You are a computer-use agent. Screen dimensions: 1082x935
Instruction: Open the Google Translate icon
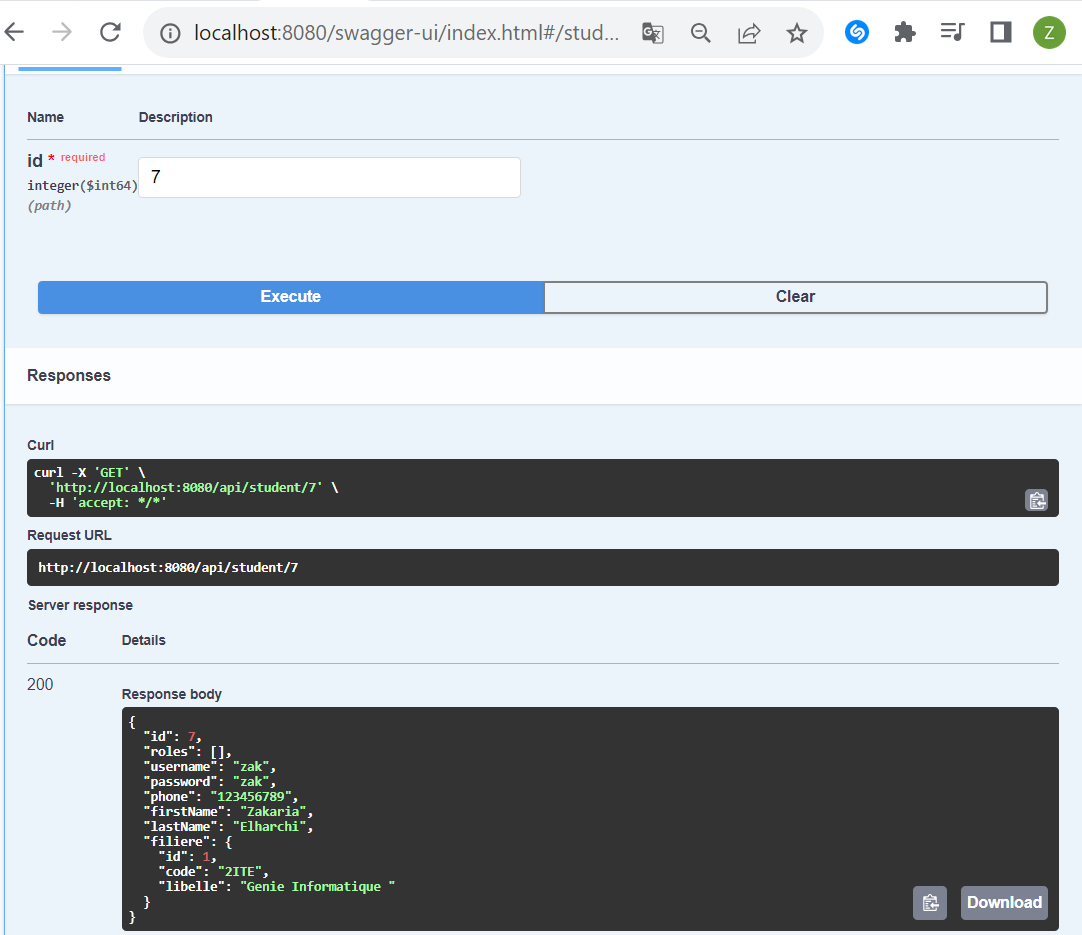(x=652, y=32)
